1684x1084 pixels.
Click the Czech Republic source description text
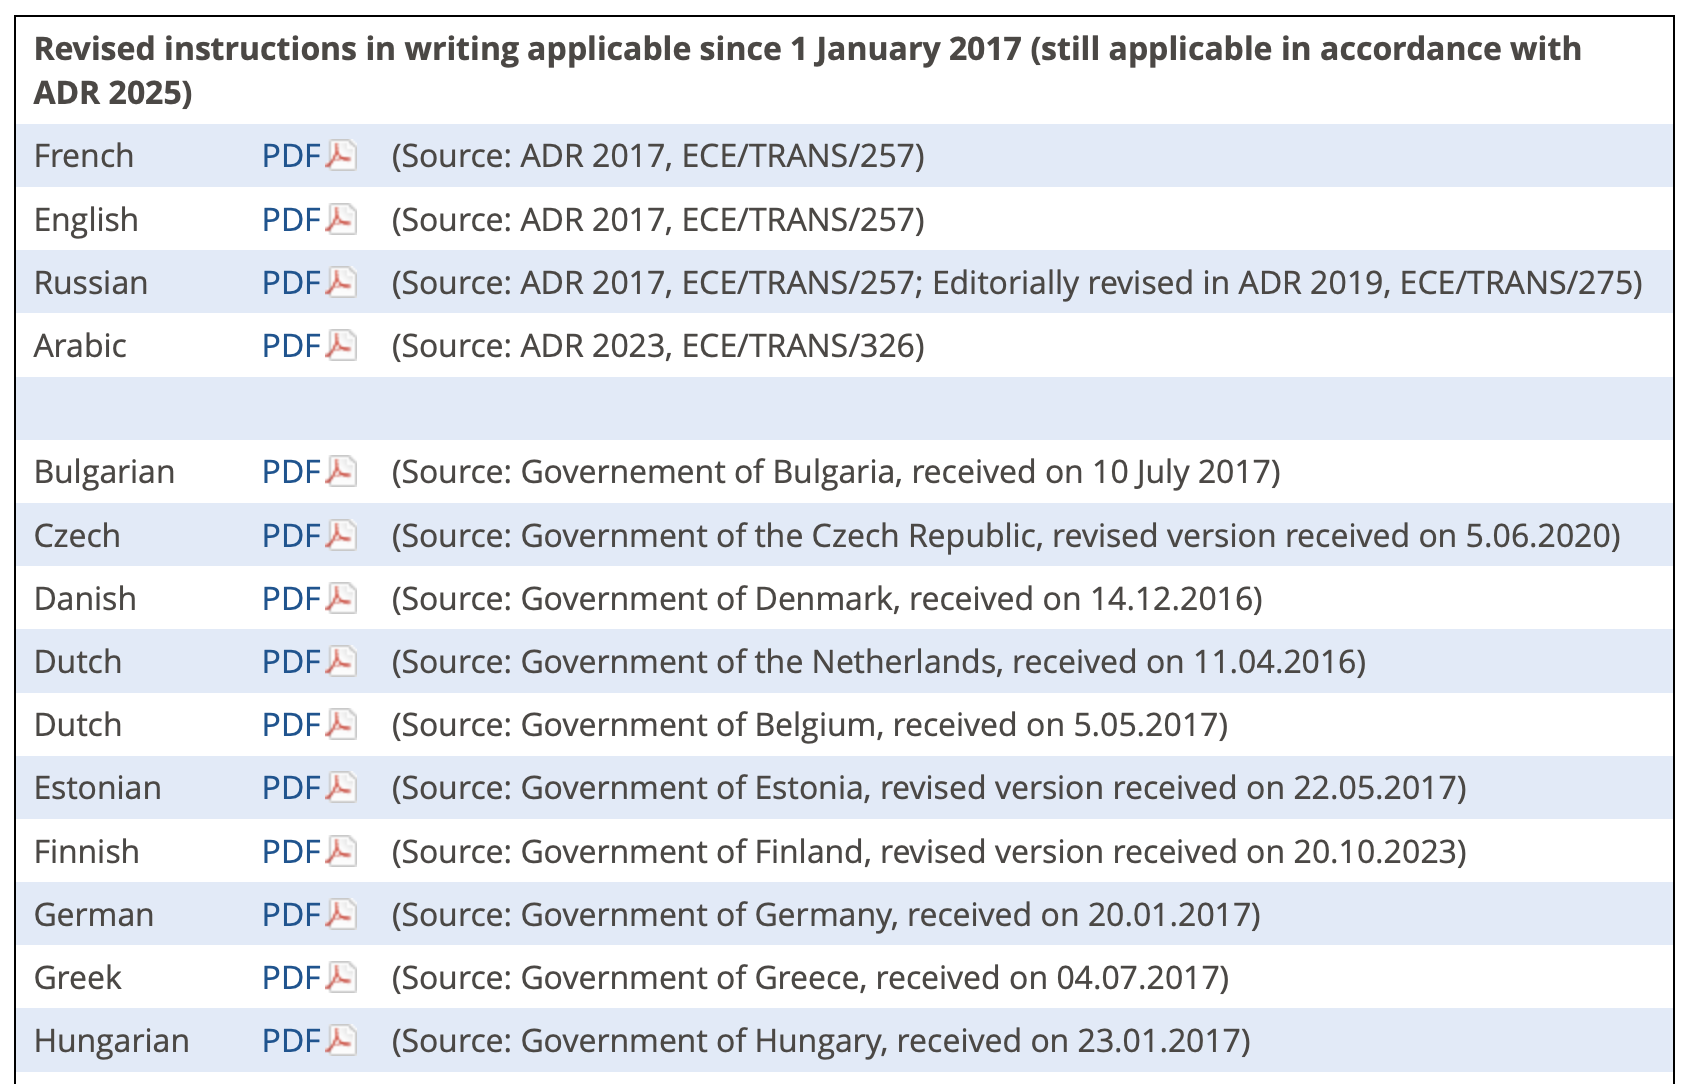1005,536
